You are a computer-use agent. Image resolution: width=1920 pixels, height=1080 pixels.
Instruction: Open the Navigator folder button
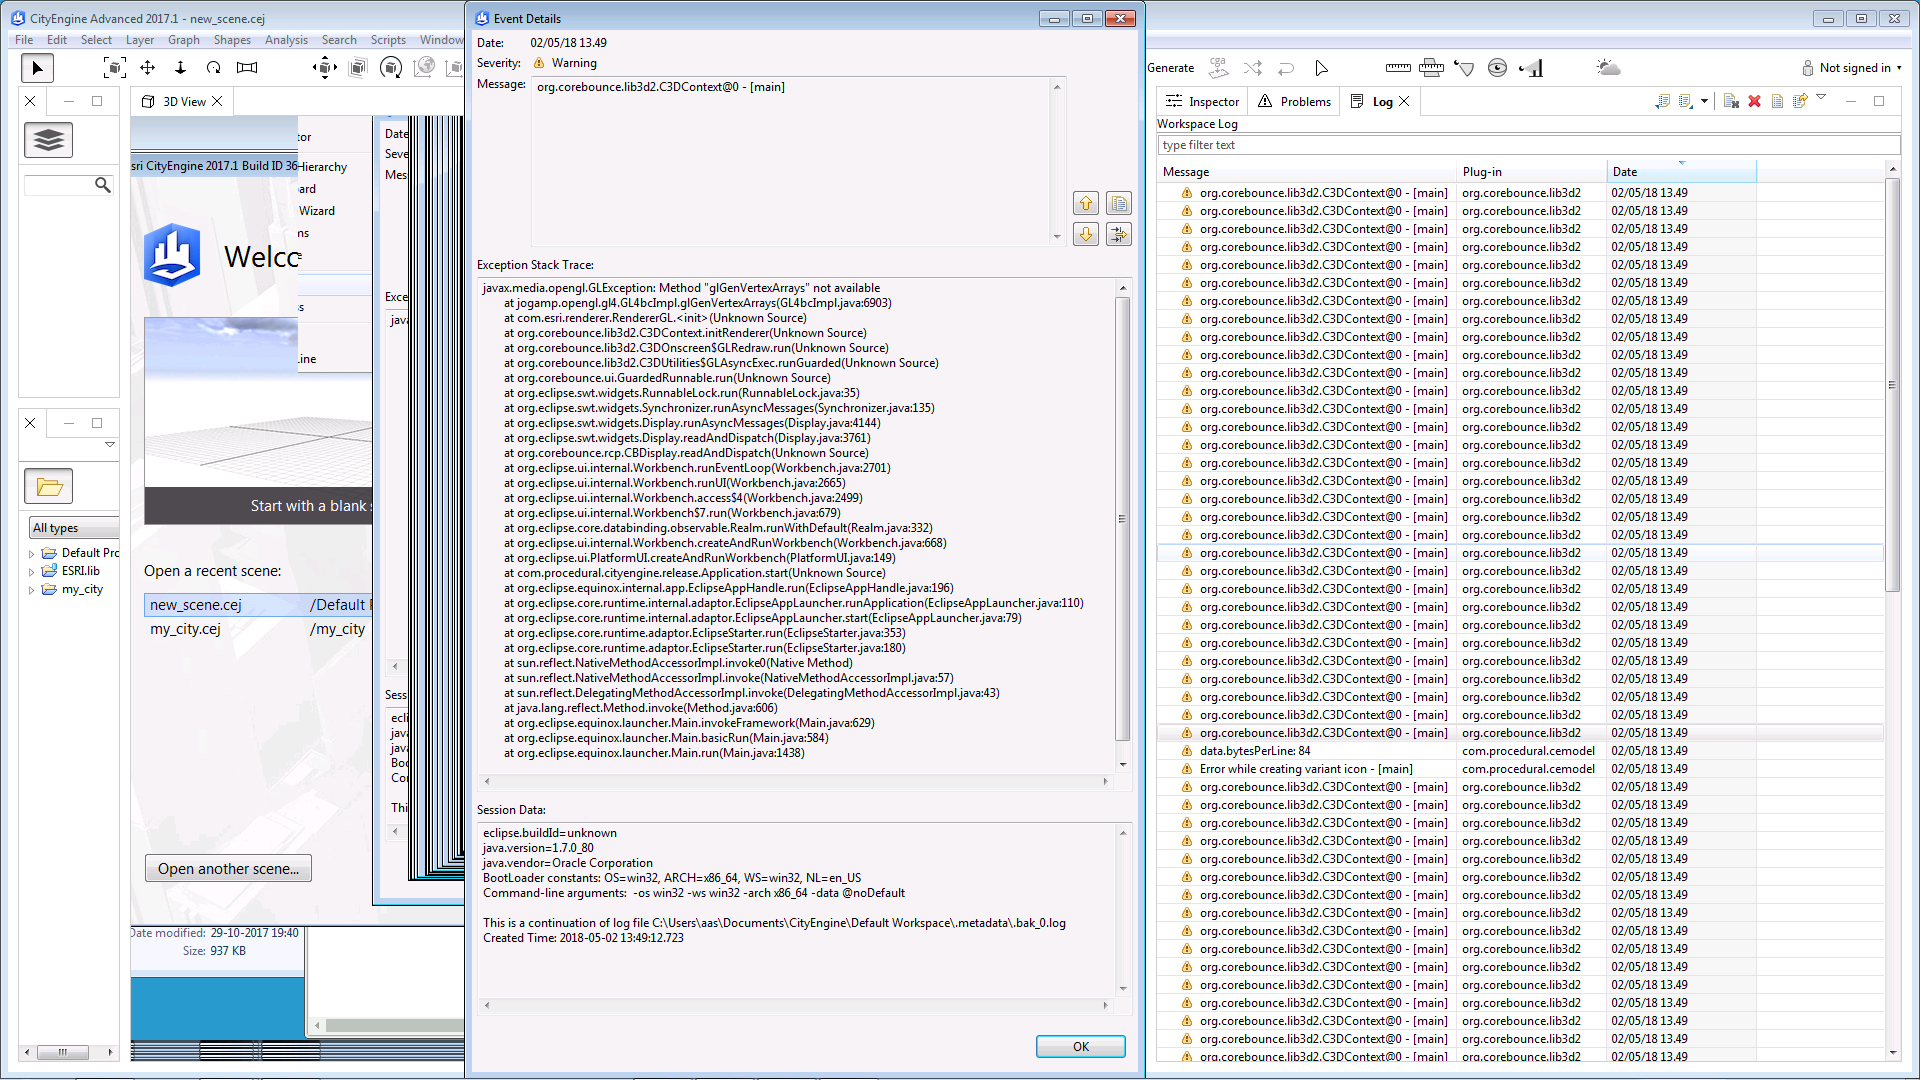(x=49, y=487)
